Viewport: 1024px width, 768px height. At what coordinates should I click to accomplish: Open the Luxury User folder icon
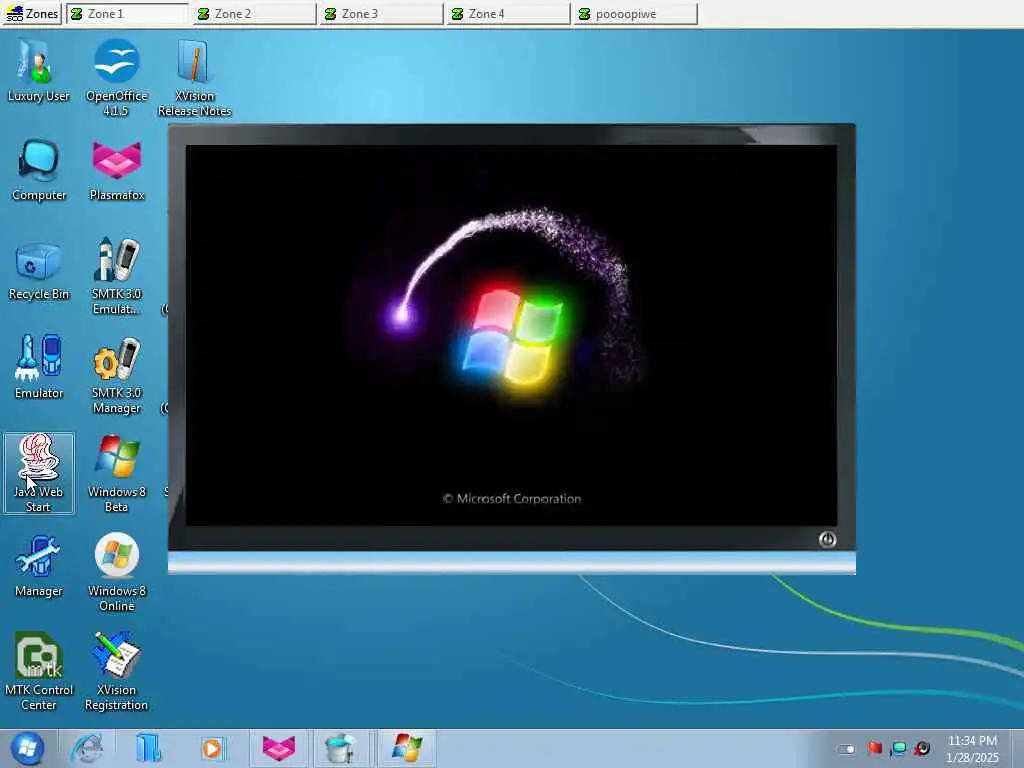(x=39, y=71)
